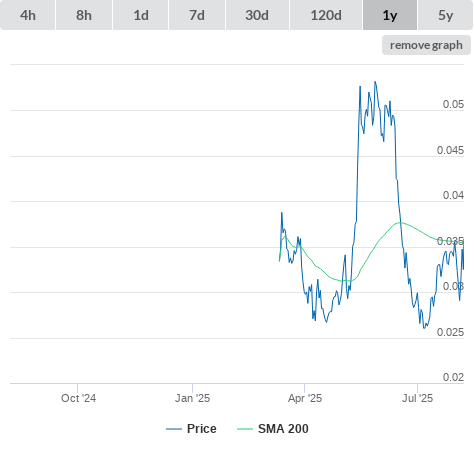Switch to the 8h time range
The width and height of the screenshot is (474, 455).
click(x=84, y=15)
